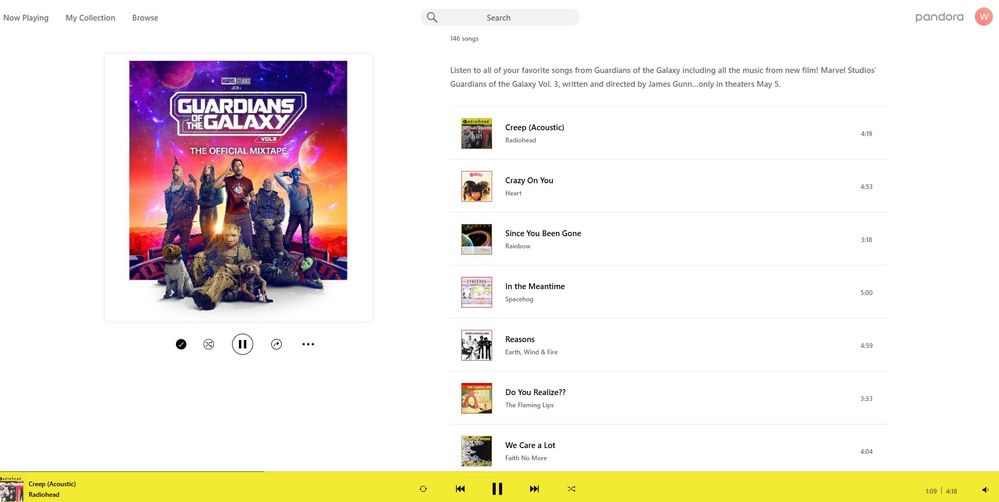Click the We Care a Lot album thumbnail
Screen dimensions: 999x502
(x=477, y=450)
